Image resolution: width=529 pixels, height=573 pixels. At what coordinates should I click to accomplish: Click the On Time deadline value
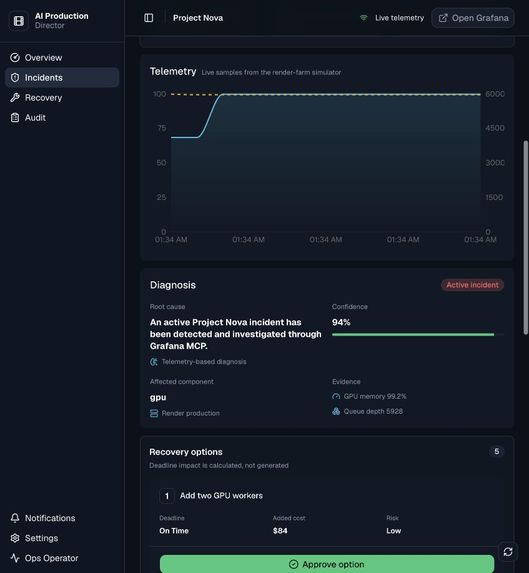pyautogui.click(x=174, y=531)
